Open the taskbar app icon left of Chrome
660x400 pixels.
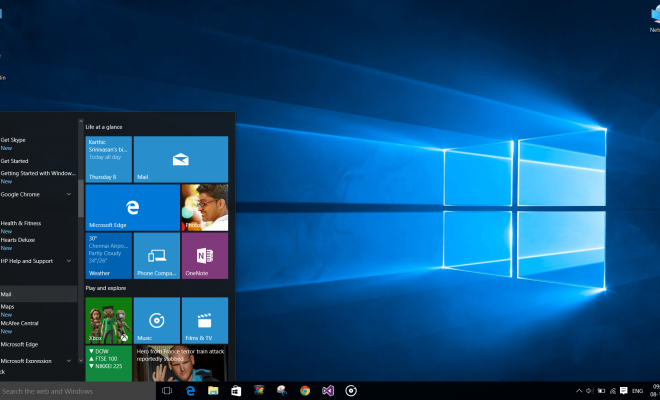click(x=282, y=391)
